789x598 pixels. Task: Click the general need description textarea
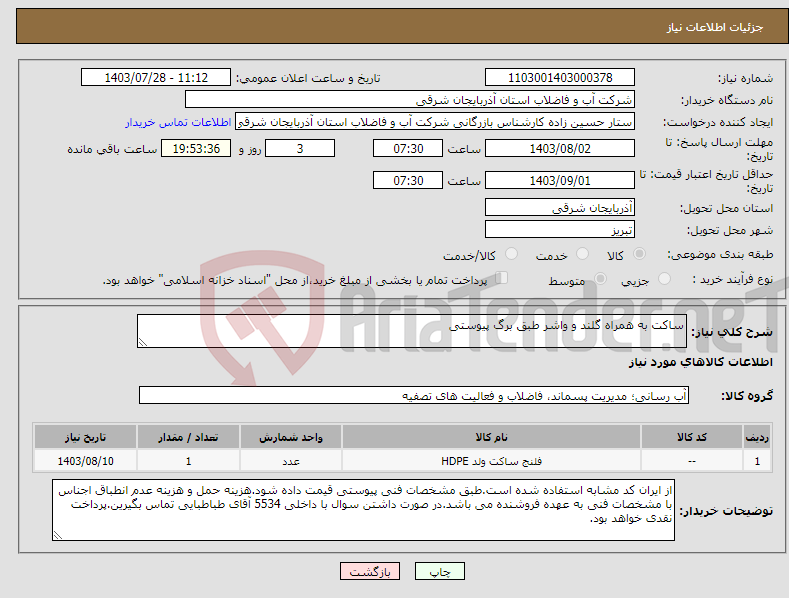point(412,331)
